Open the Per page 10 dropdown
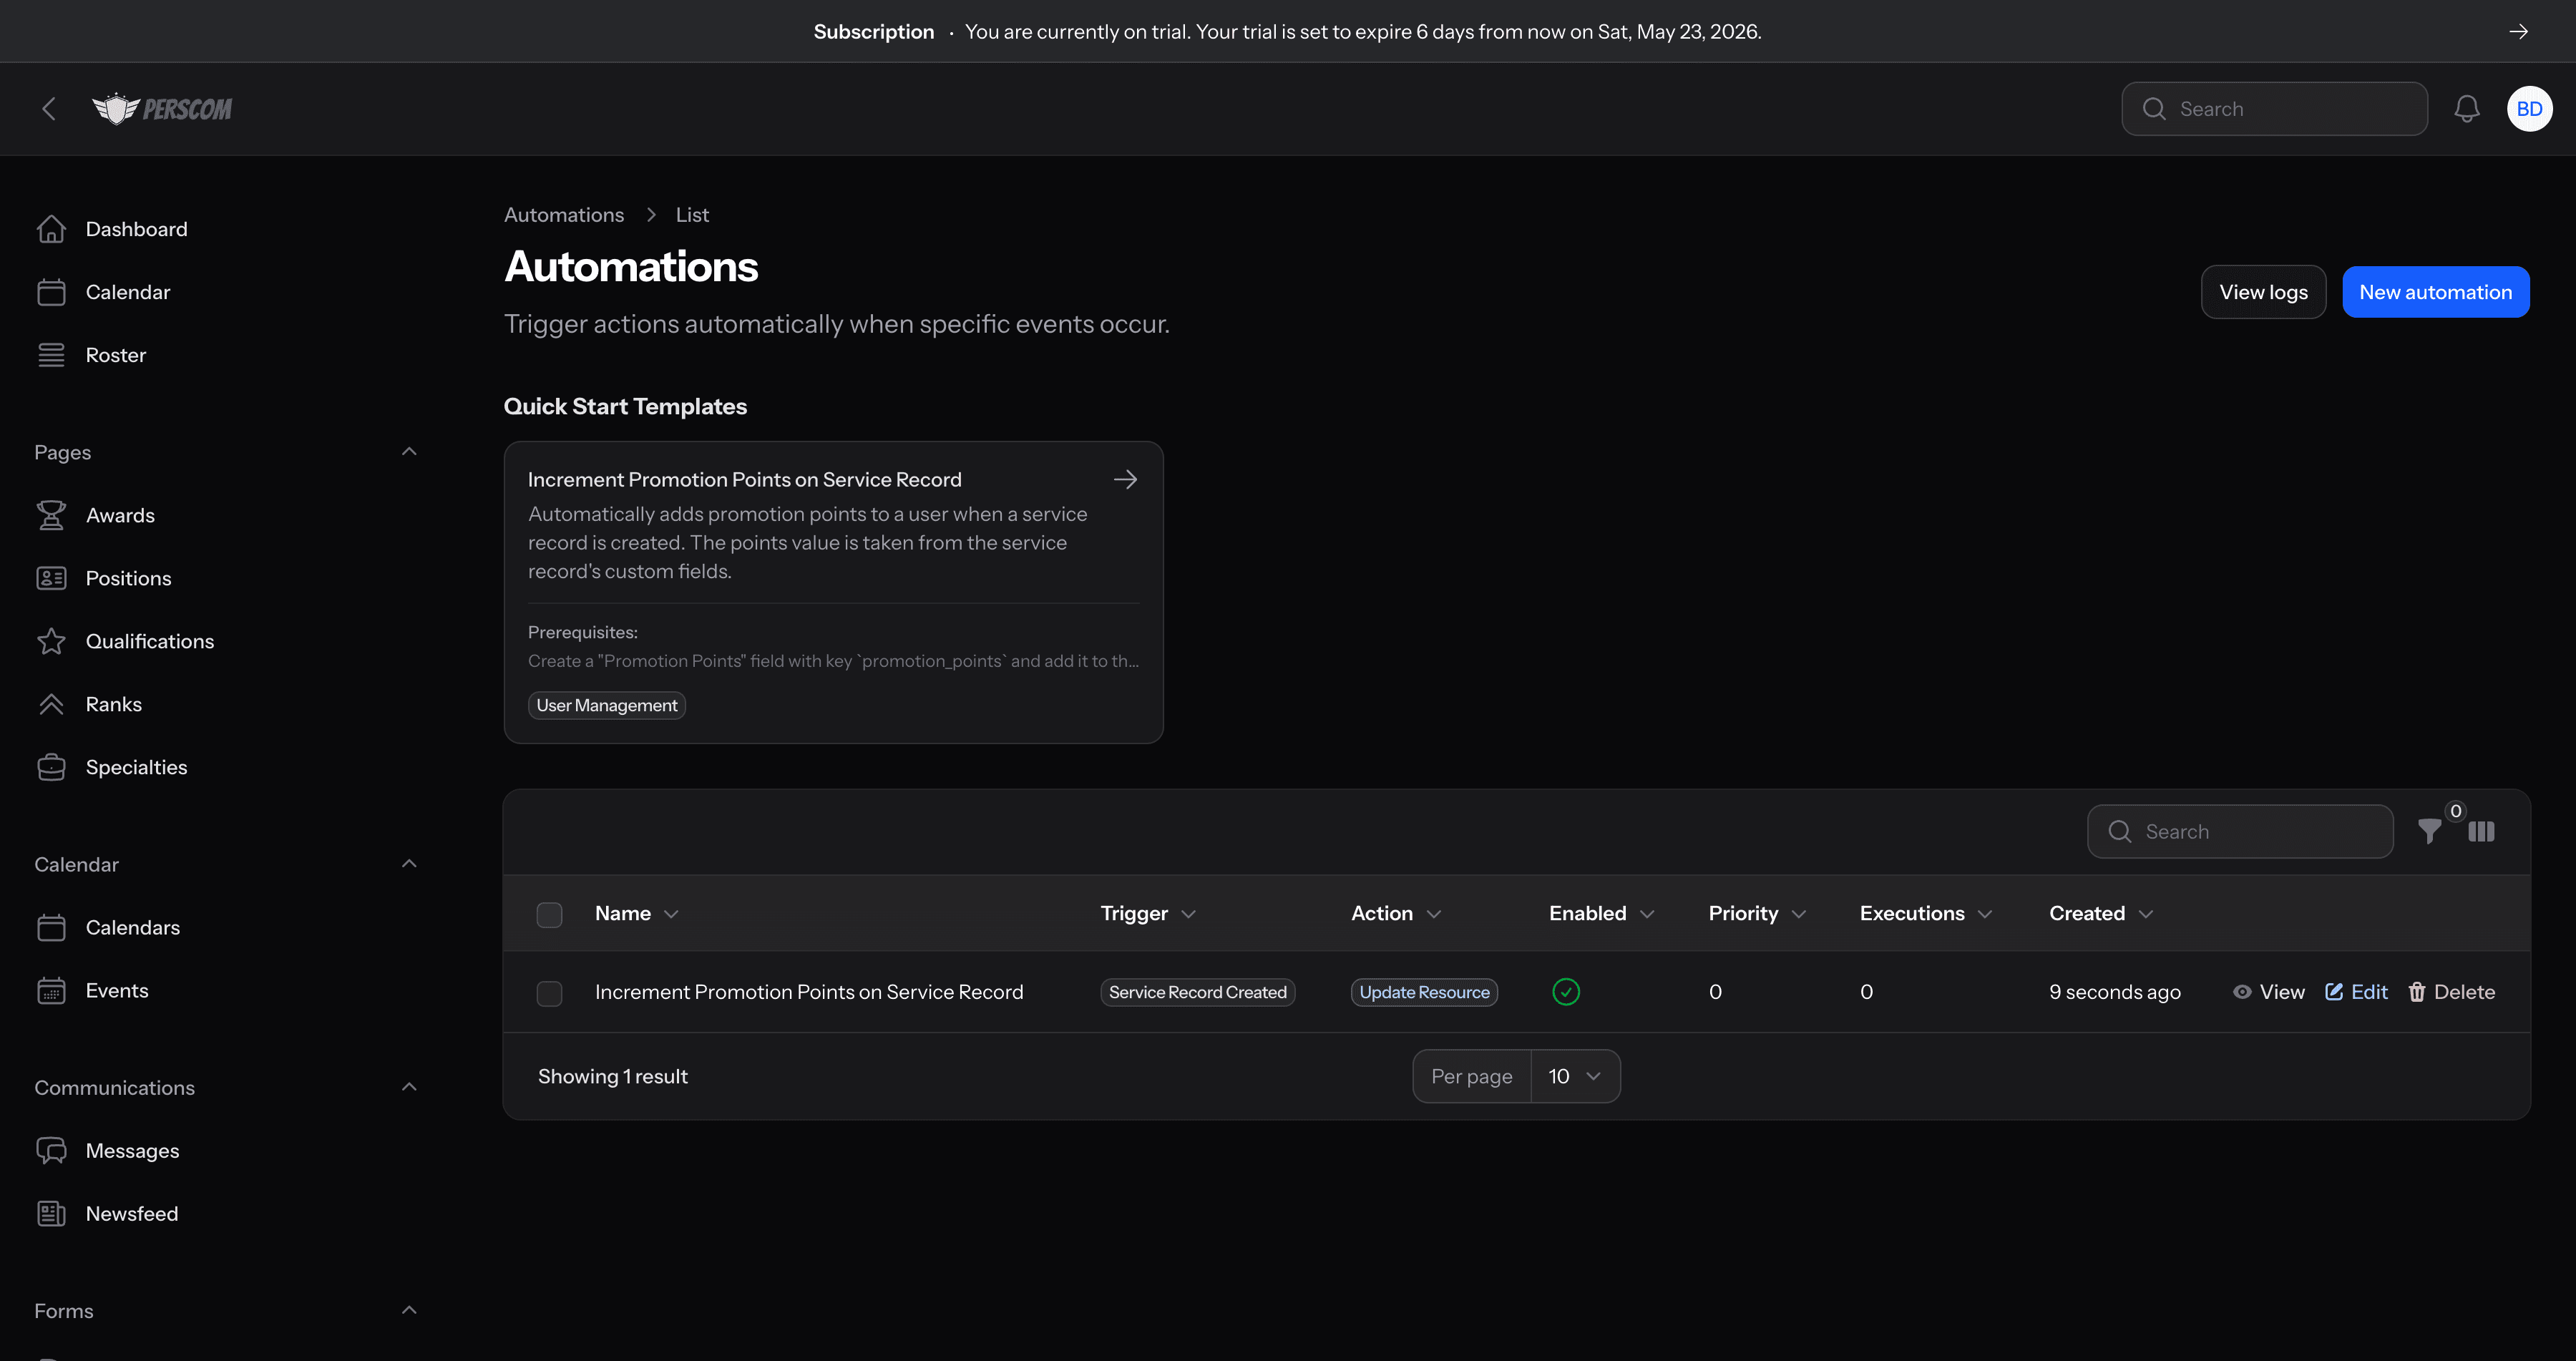Viewport: 2576px width, 1361px height. tap(1575, 1076)
